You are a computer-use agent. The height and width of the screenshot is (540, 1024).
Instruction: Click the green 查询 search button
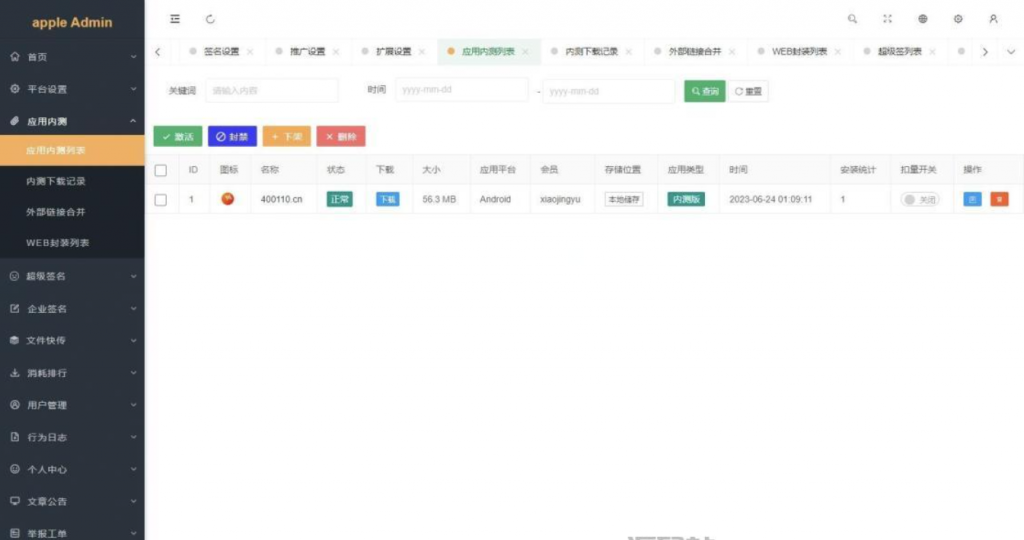(705, 91)
